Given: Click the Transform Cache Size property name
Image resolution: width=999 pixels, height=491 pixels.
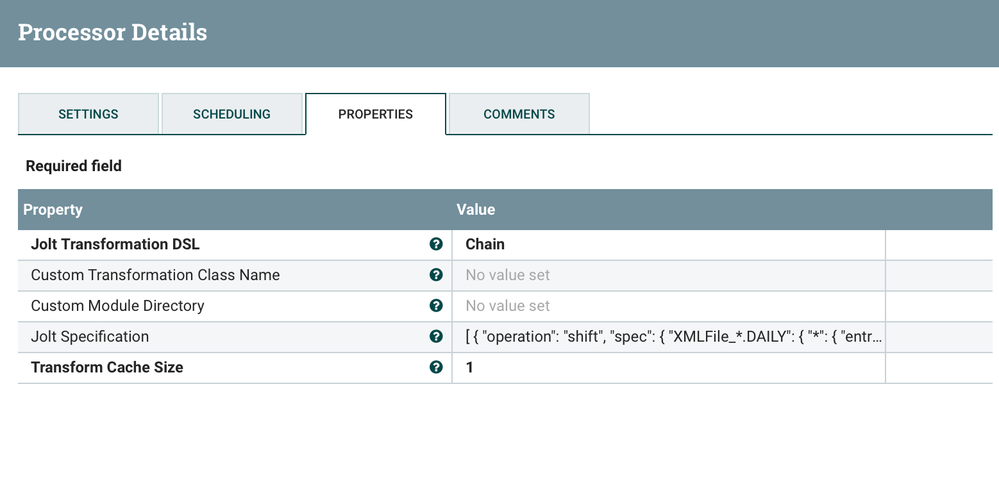Looking at the screenshot, I should coord(107,367).
